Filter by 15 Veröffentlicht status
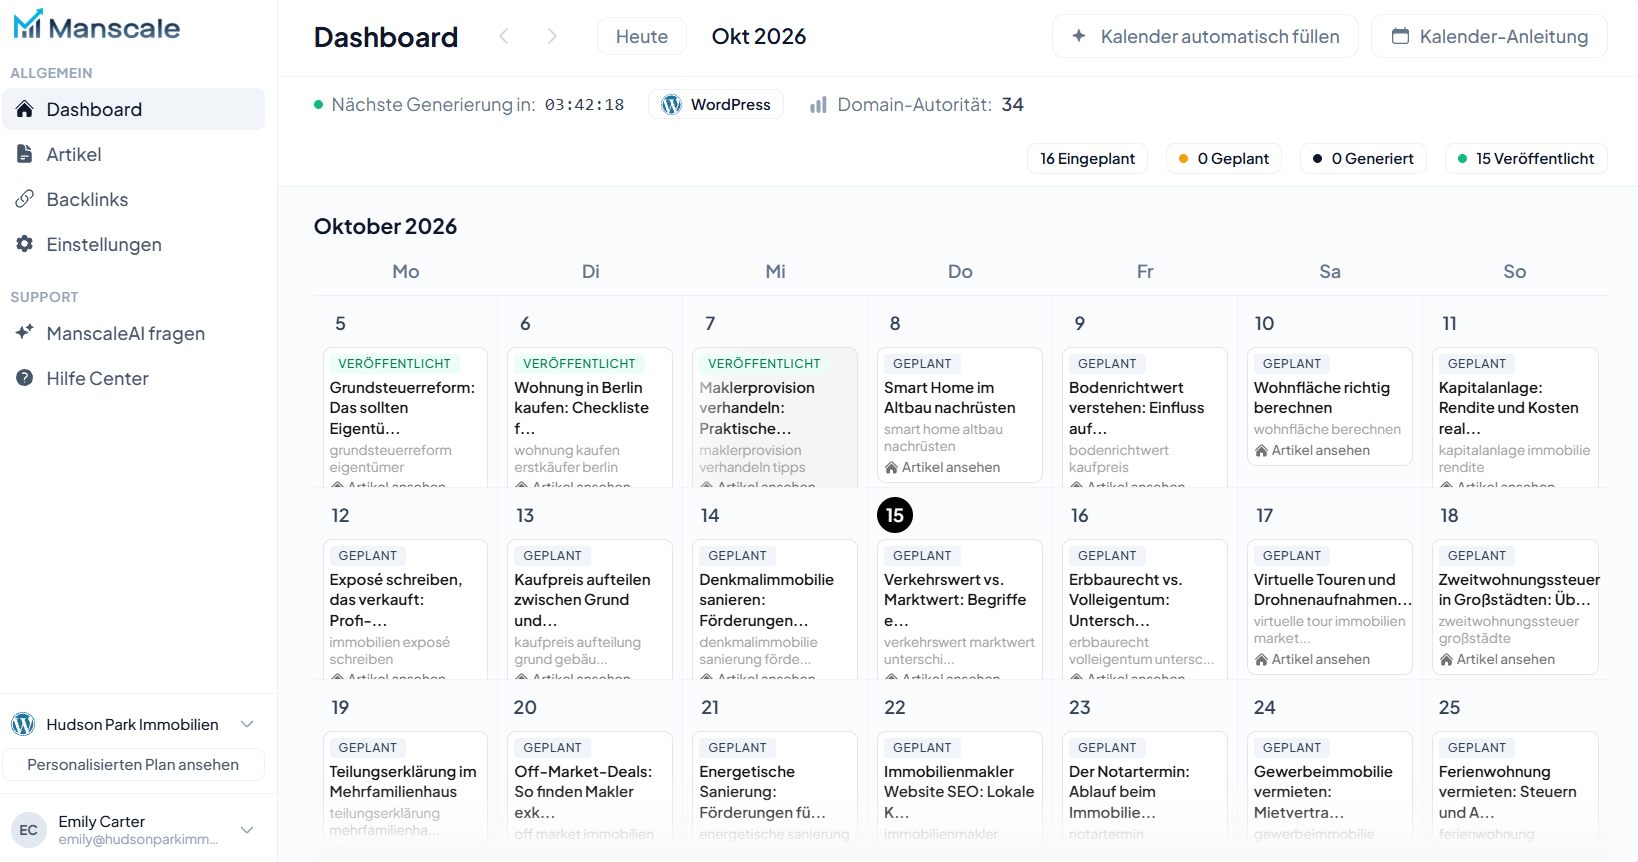The image size is (1638, 862). tap(1526, 158)
